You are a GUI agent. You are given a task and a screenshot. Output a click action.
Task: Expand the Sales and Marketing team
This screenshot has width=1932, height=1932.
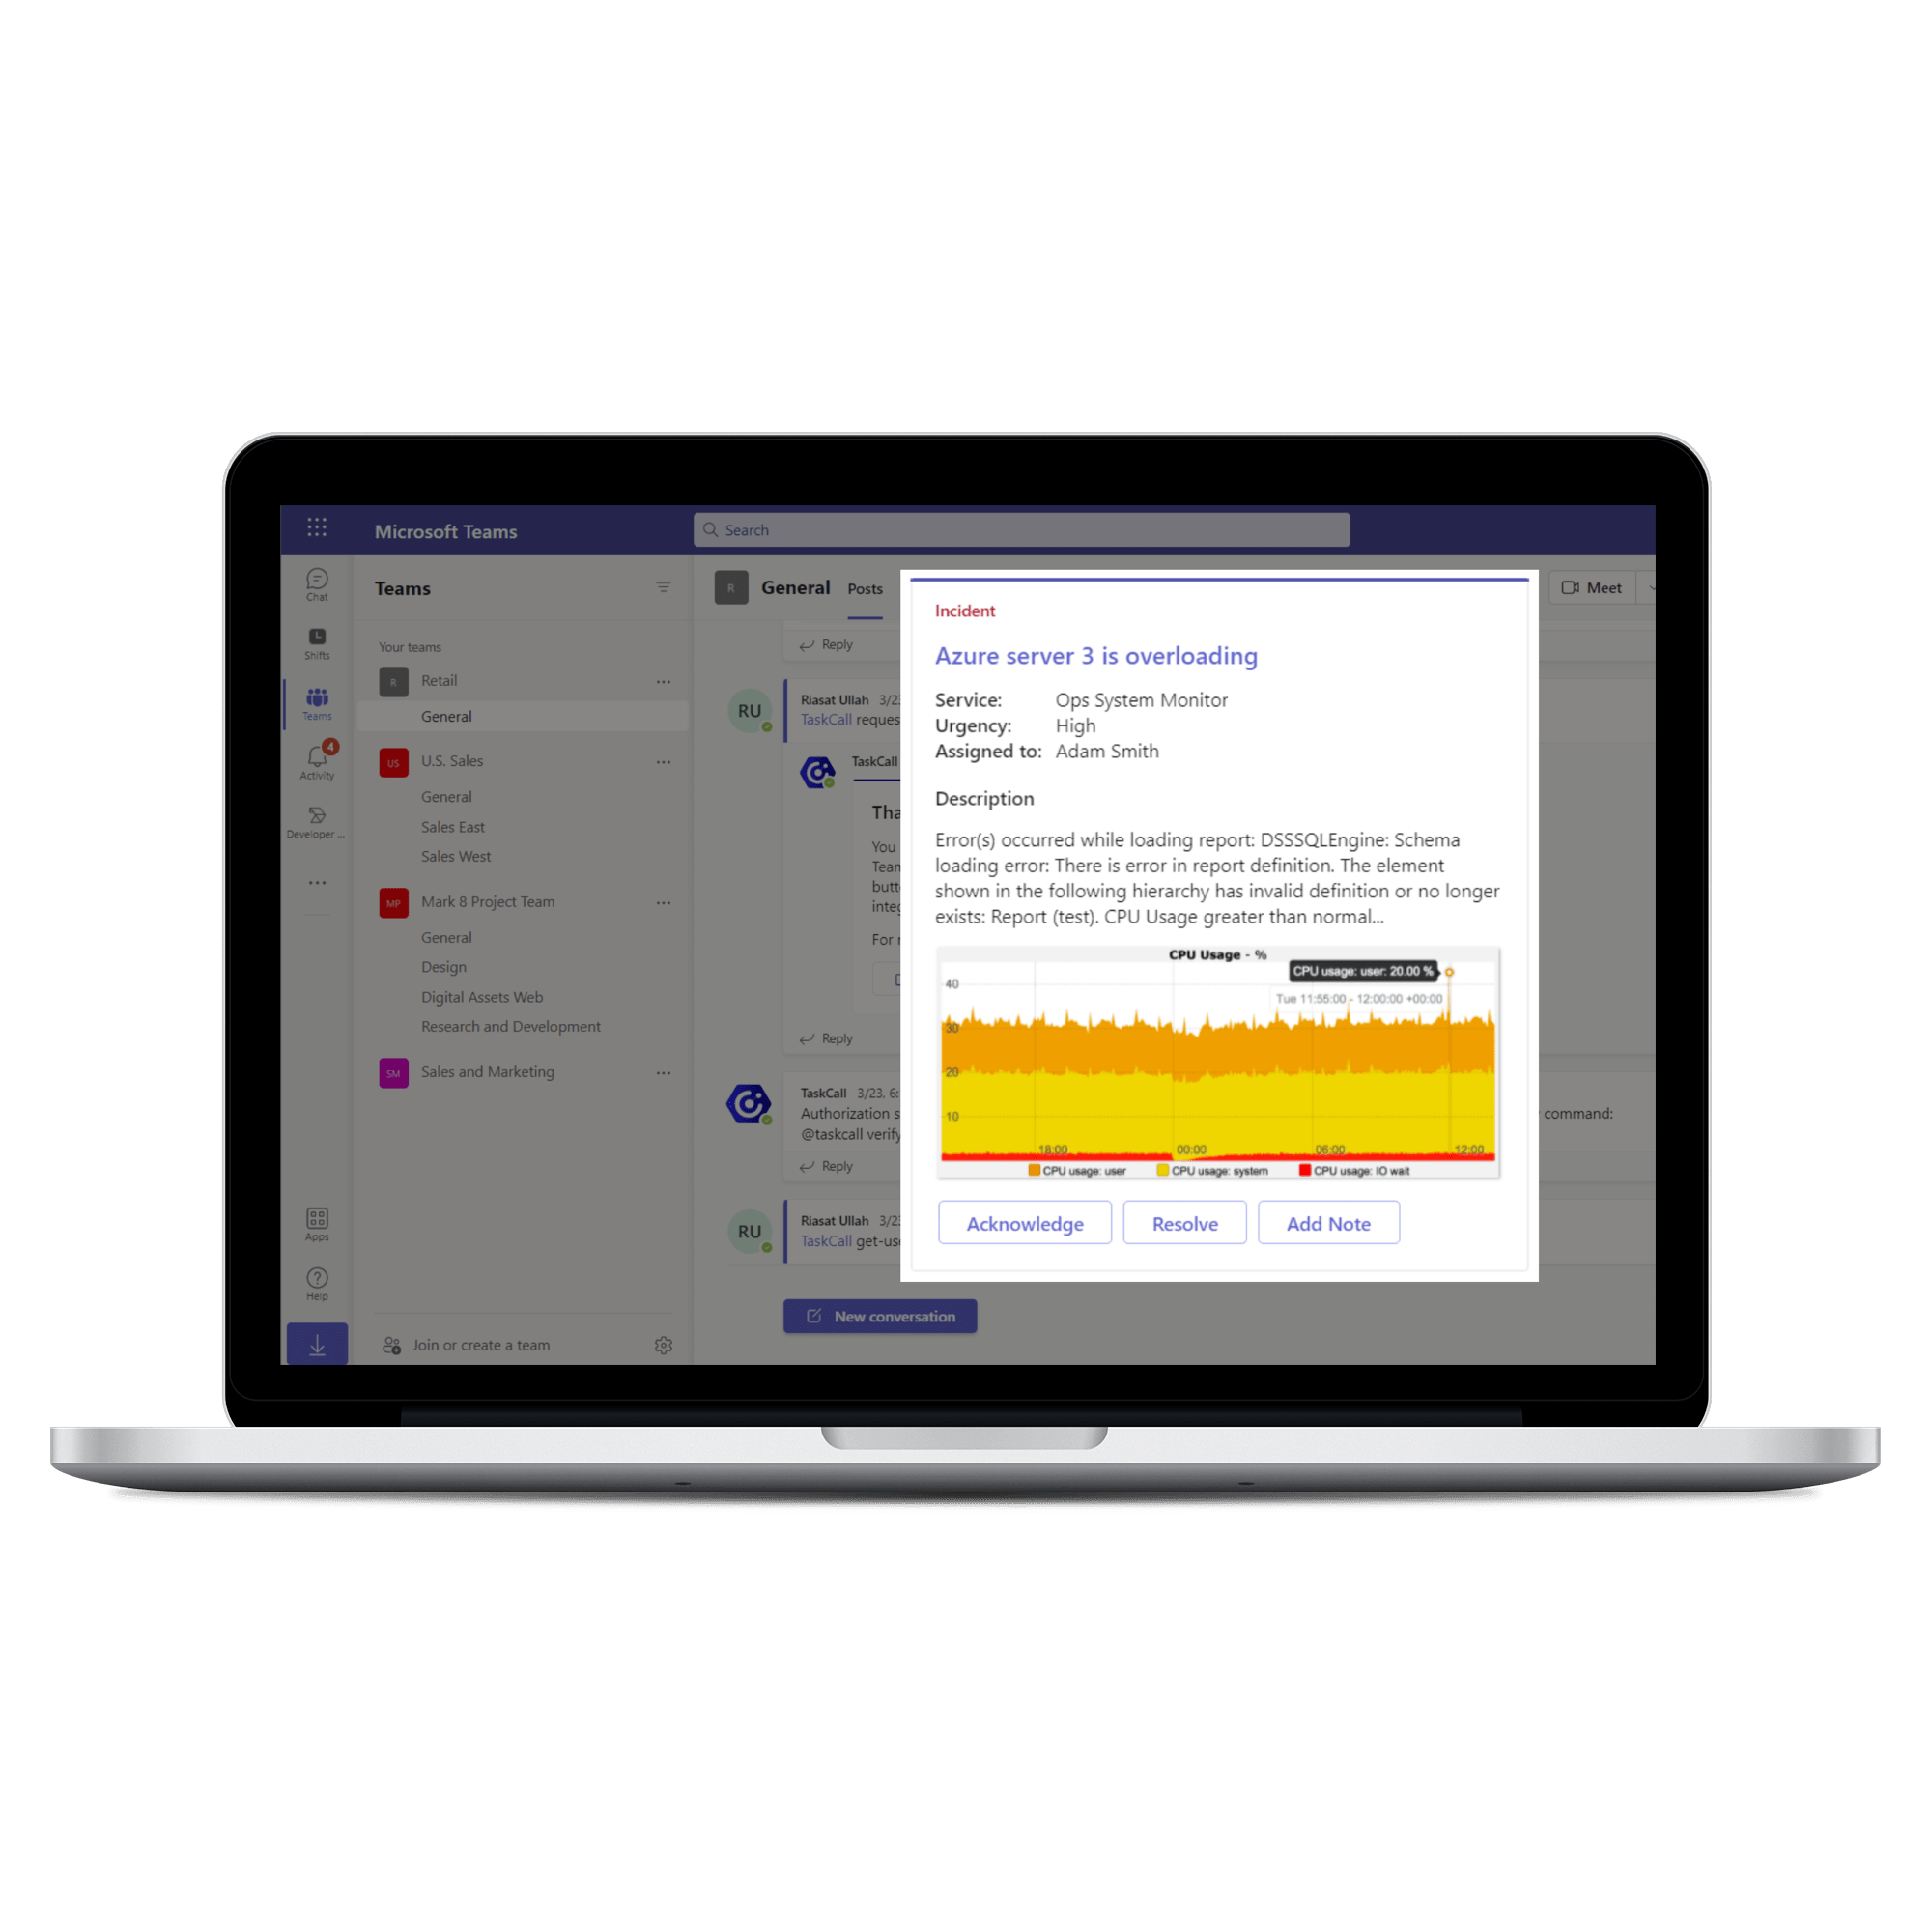[487, 1070]
